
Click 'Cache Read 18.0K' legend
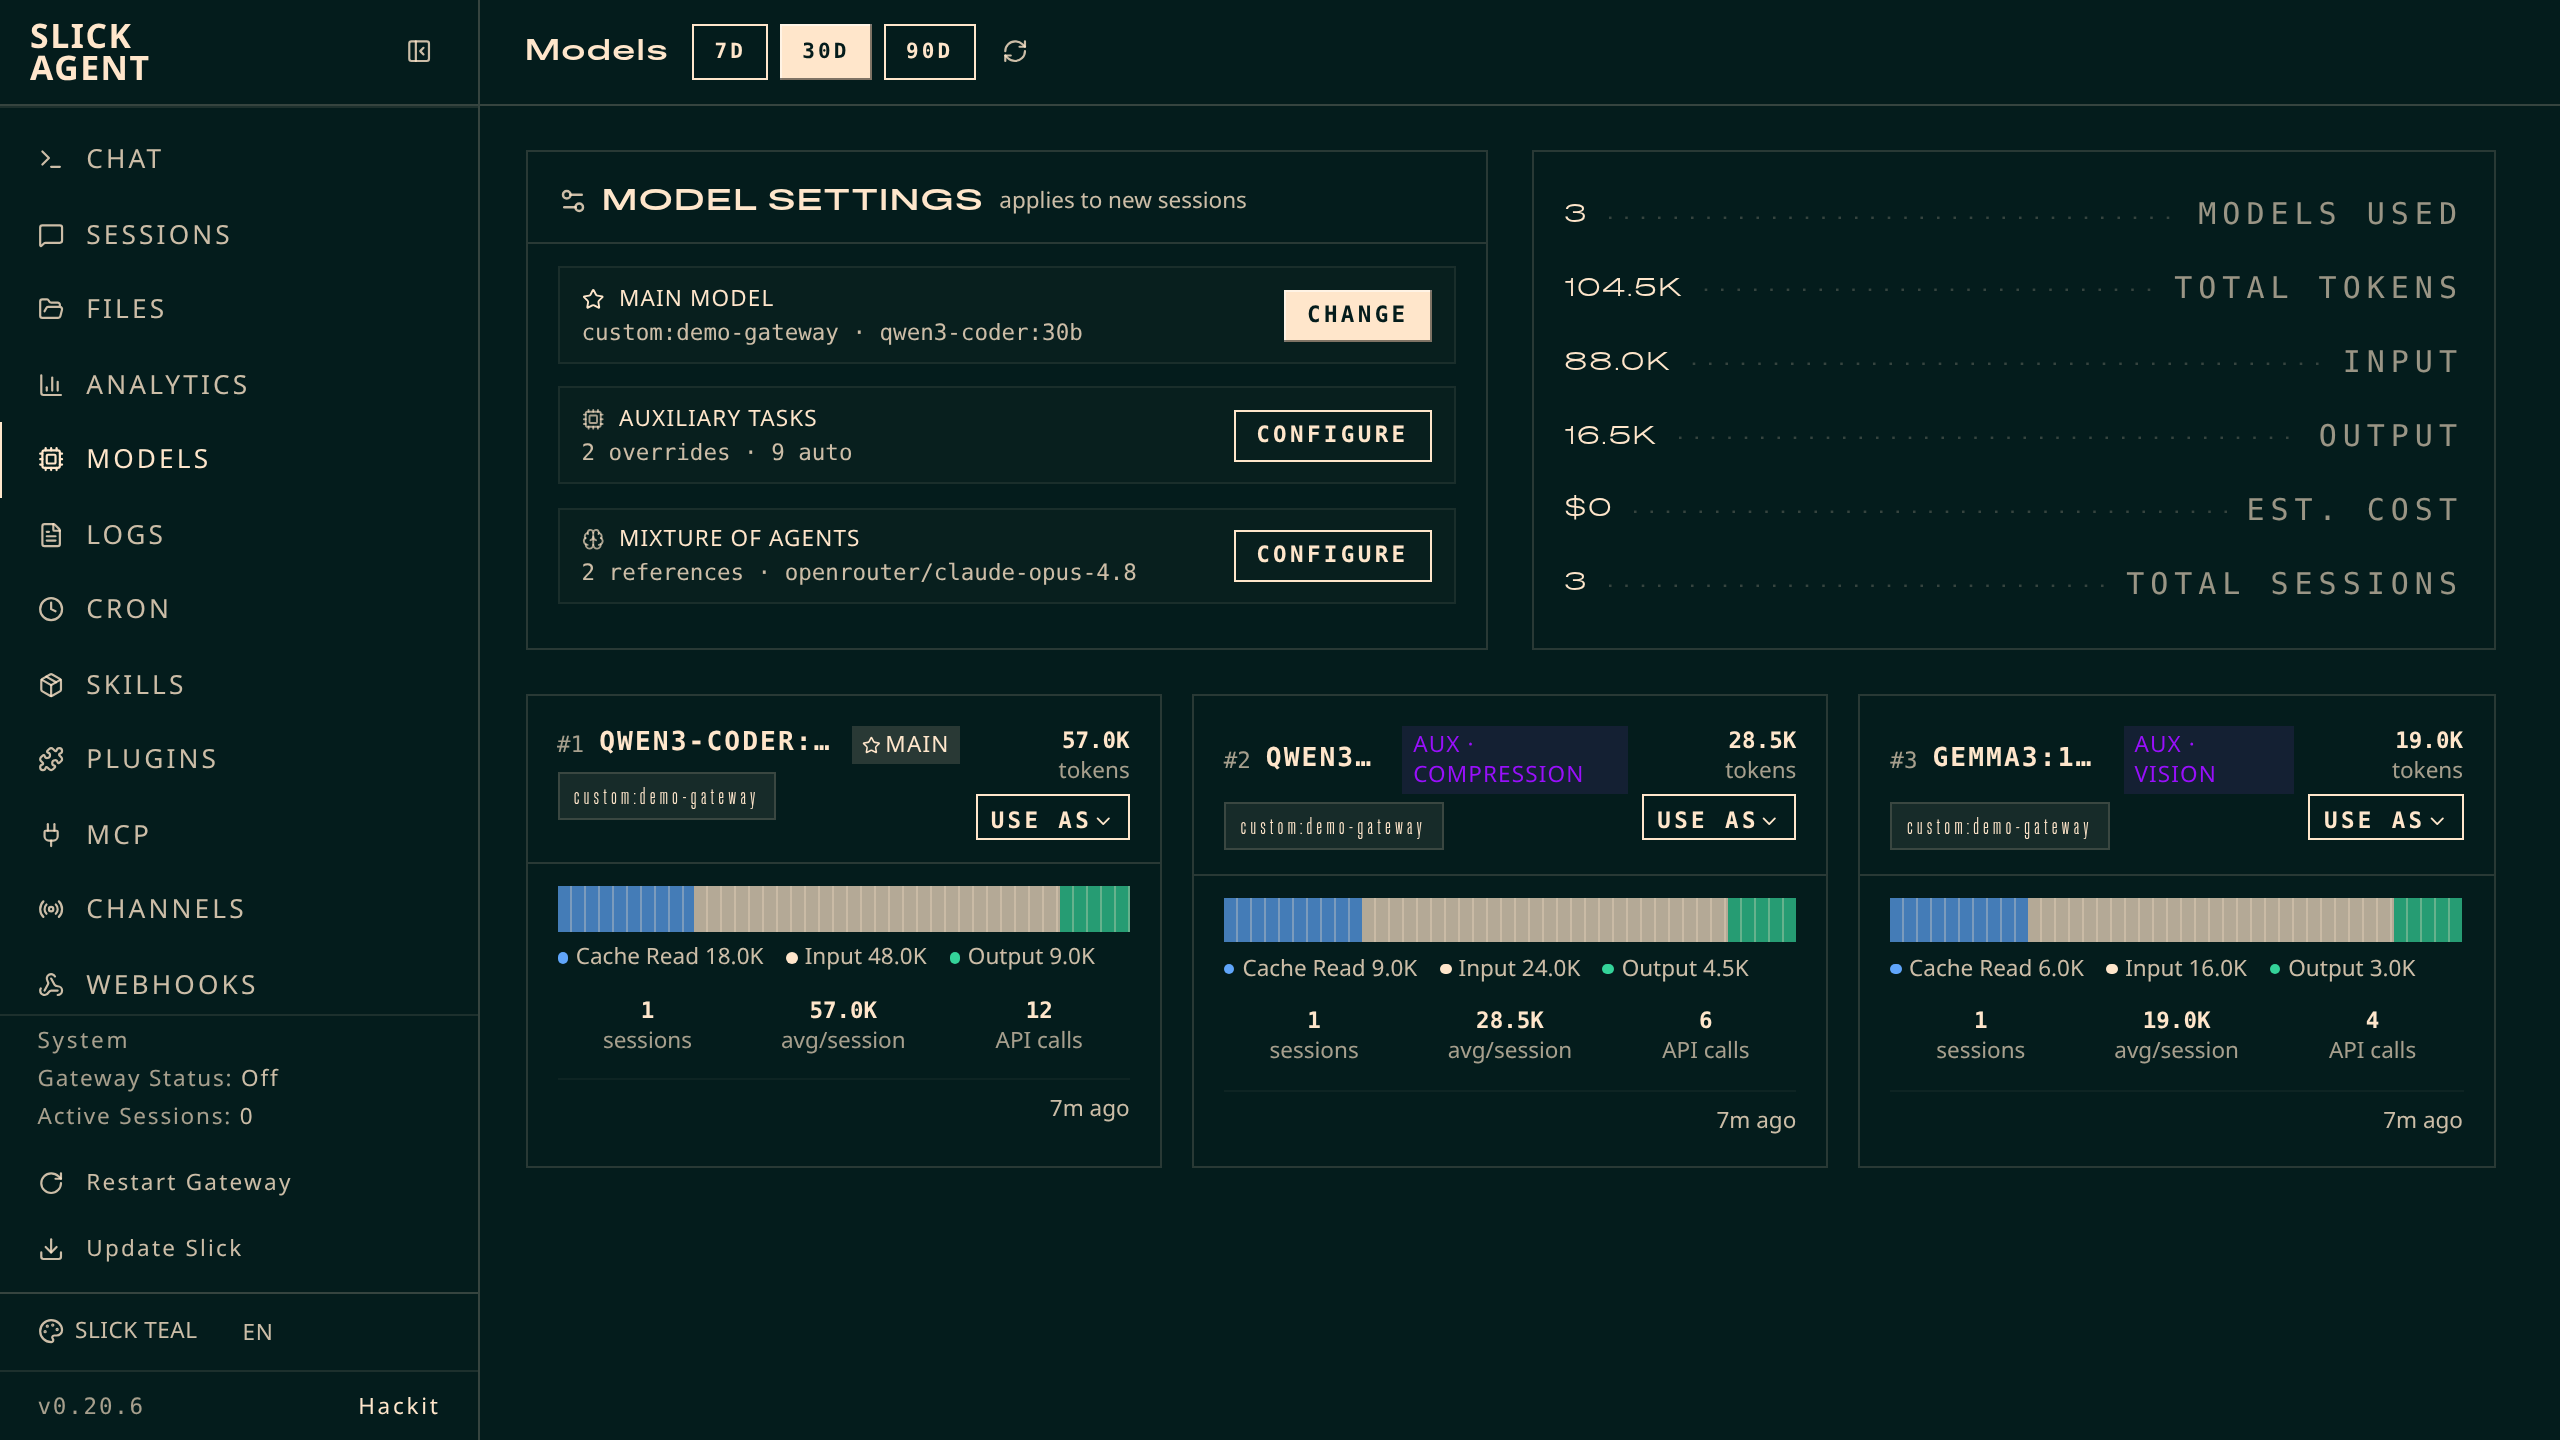point(661,957)
